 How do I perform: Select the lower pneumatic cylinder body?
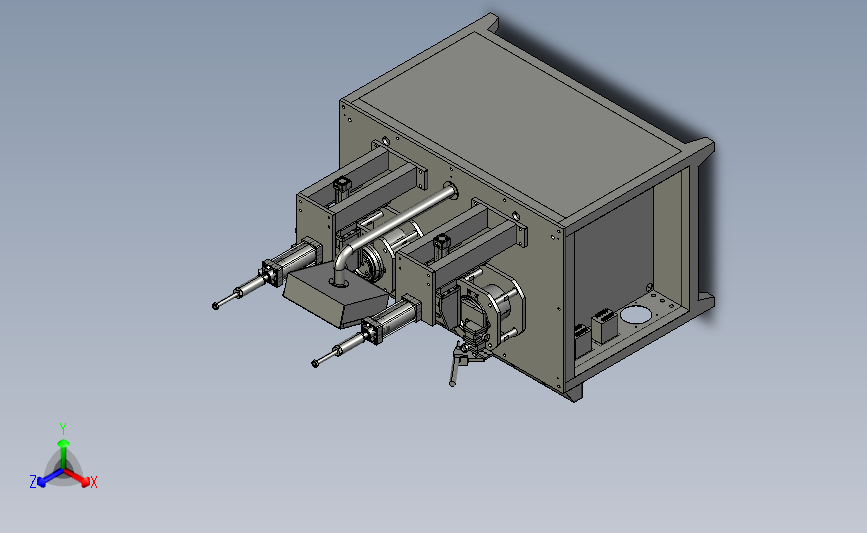point(391,322)
